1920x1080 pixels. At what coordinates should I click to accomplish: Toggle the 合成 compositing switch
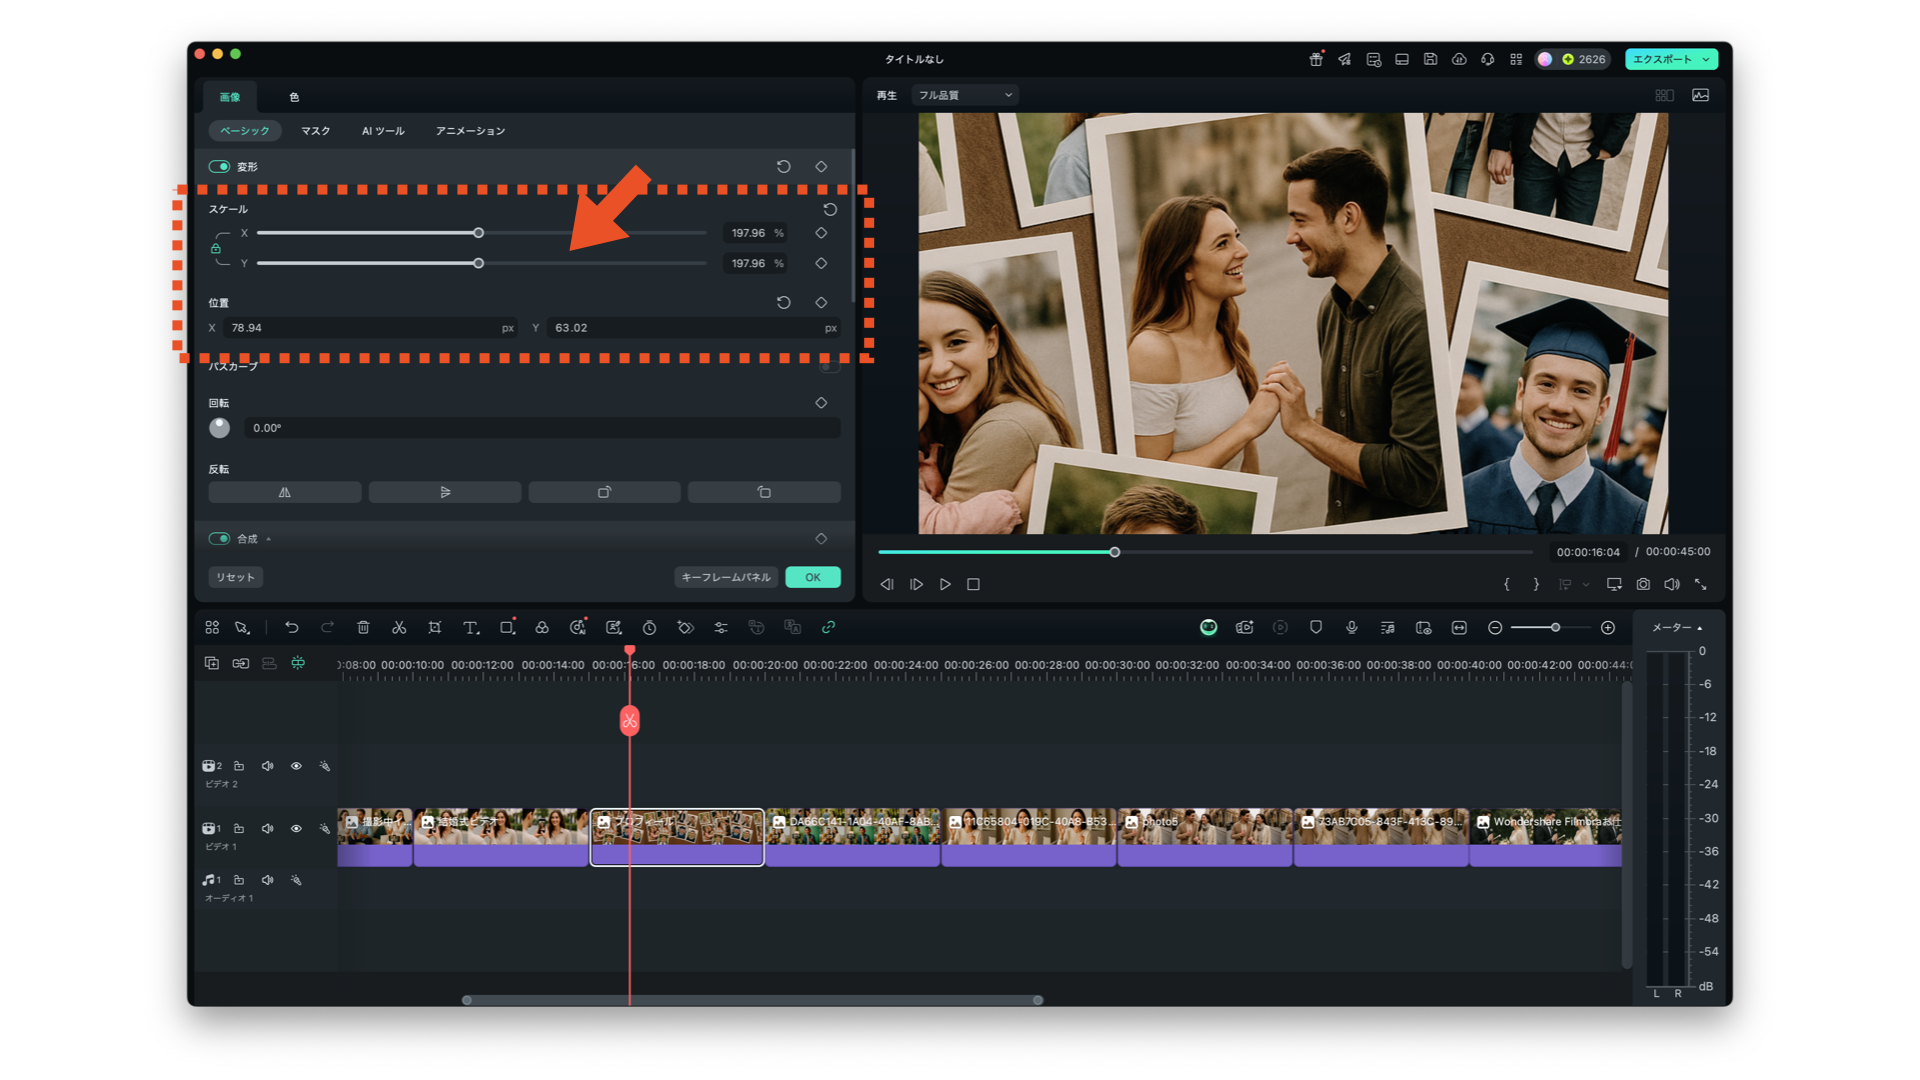click(x=219, y=538)
